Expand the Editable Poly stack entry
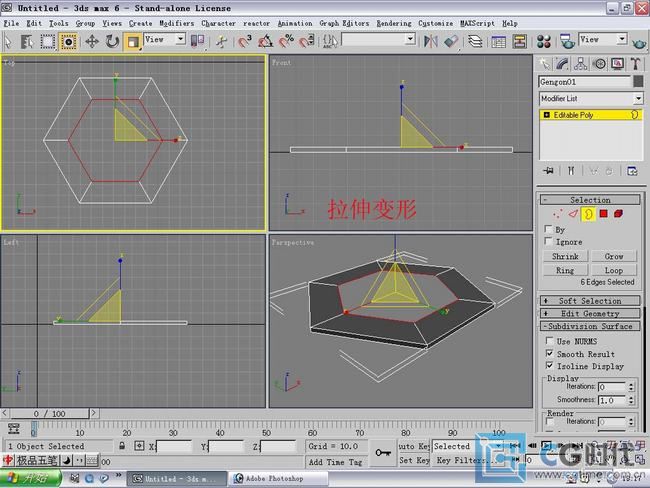Viewport: 650px width, 488px height. pyautogui.click(x=546, y=115)
